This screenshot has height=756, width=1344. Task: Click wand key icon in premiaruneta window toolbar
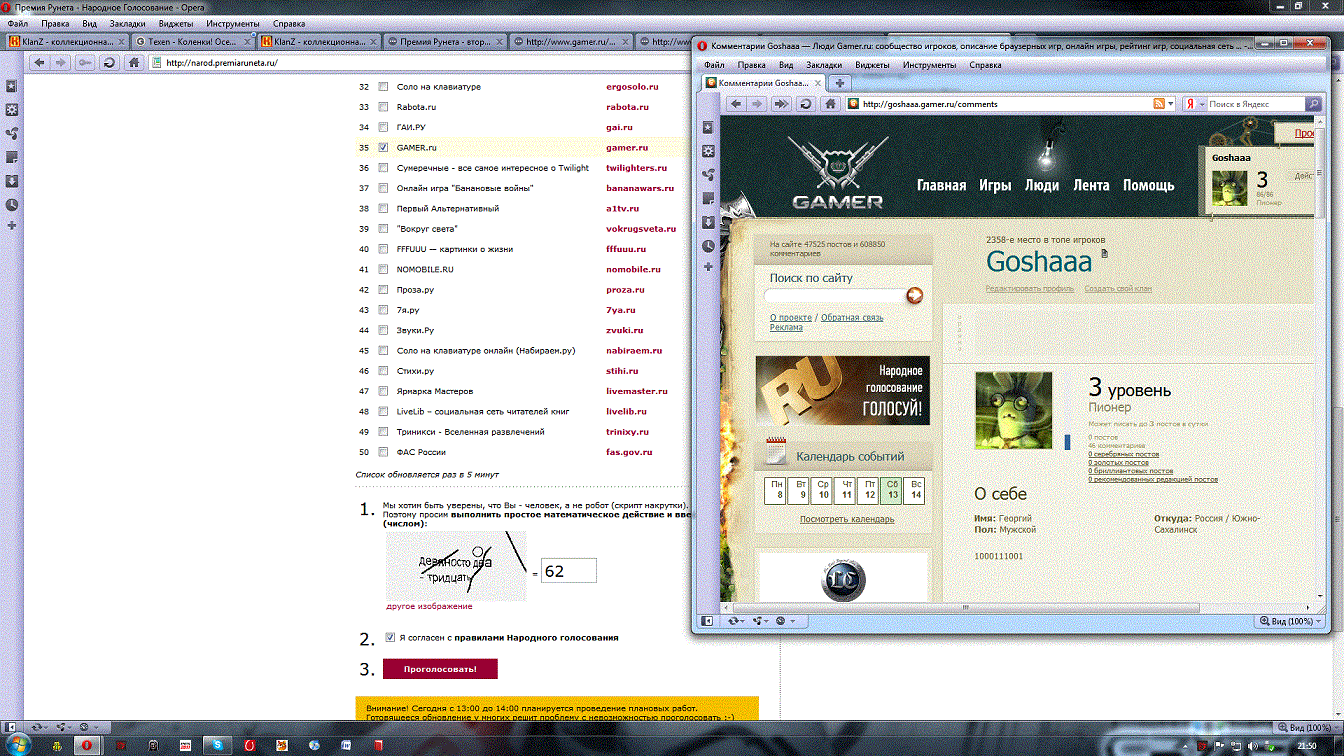85,62
